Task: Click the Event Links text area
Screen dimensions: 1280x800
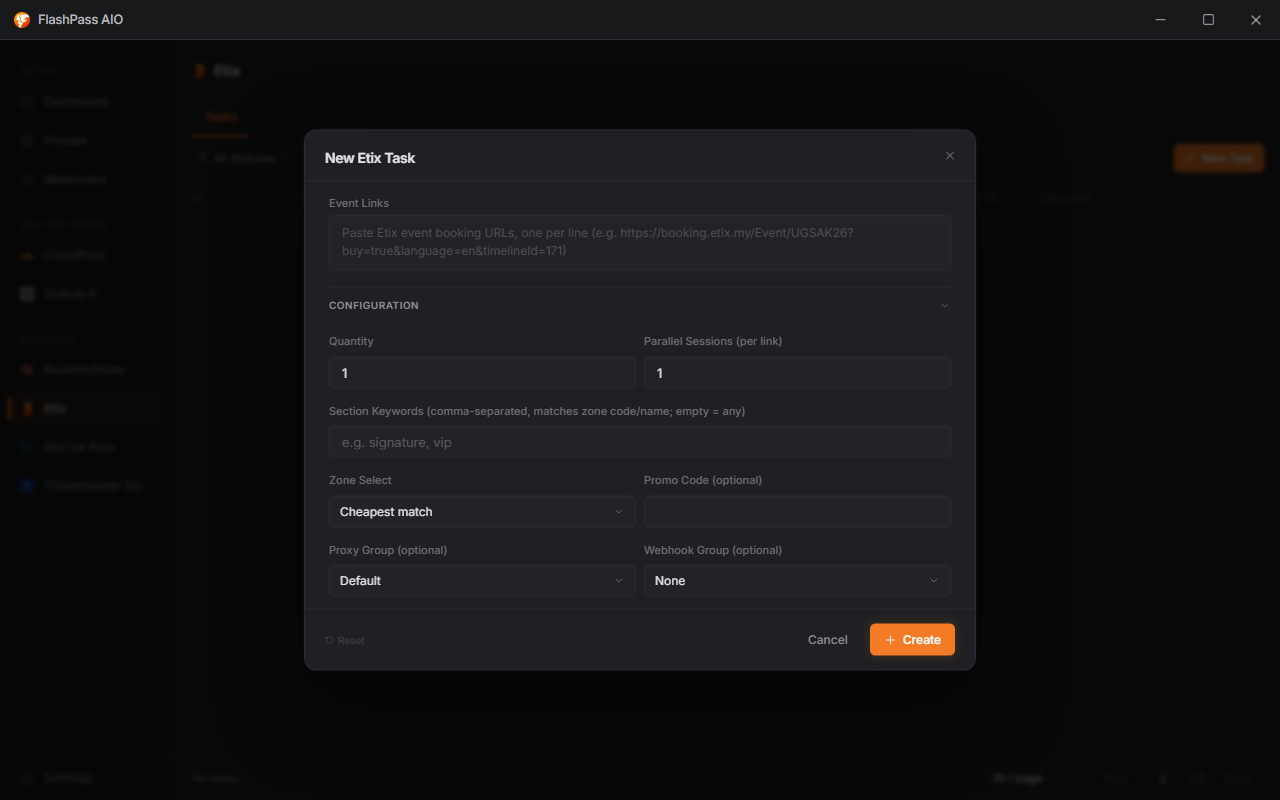Action: click(640, 242)
